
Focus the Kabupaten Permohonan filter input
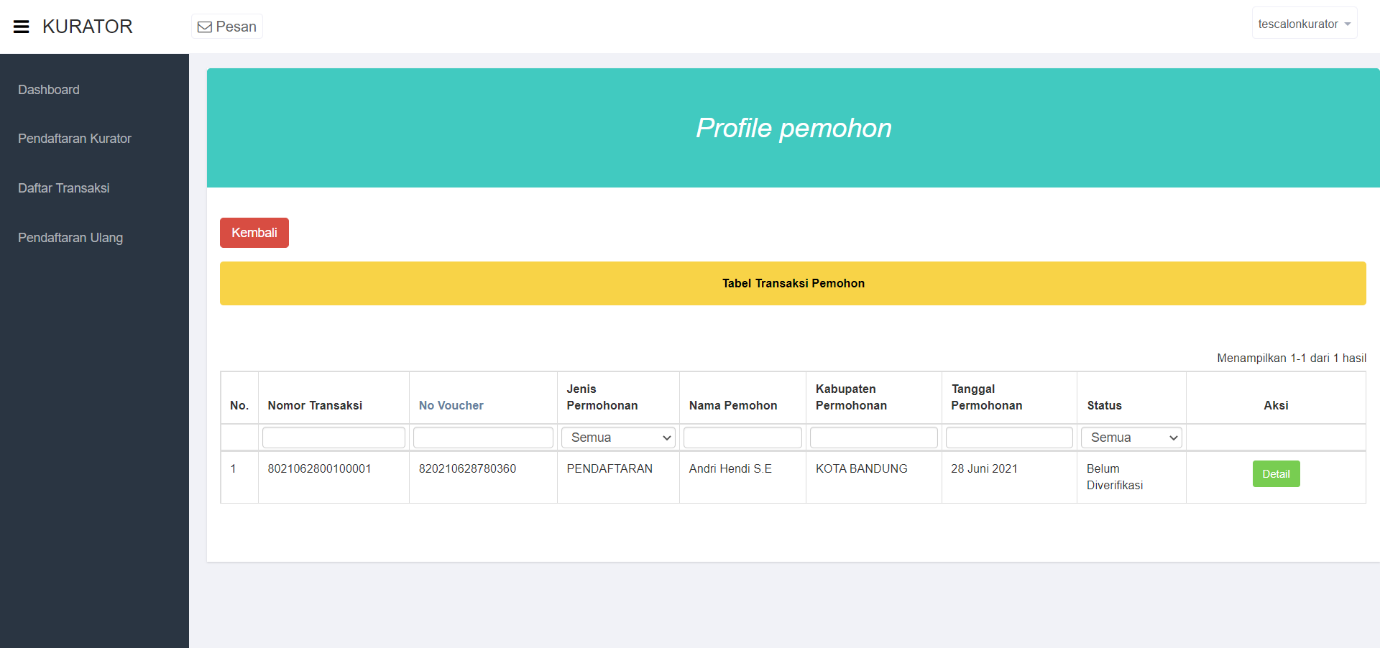pos(873,438)
